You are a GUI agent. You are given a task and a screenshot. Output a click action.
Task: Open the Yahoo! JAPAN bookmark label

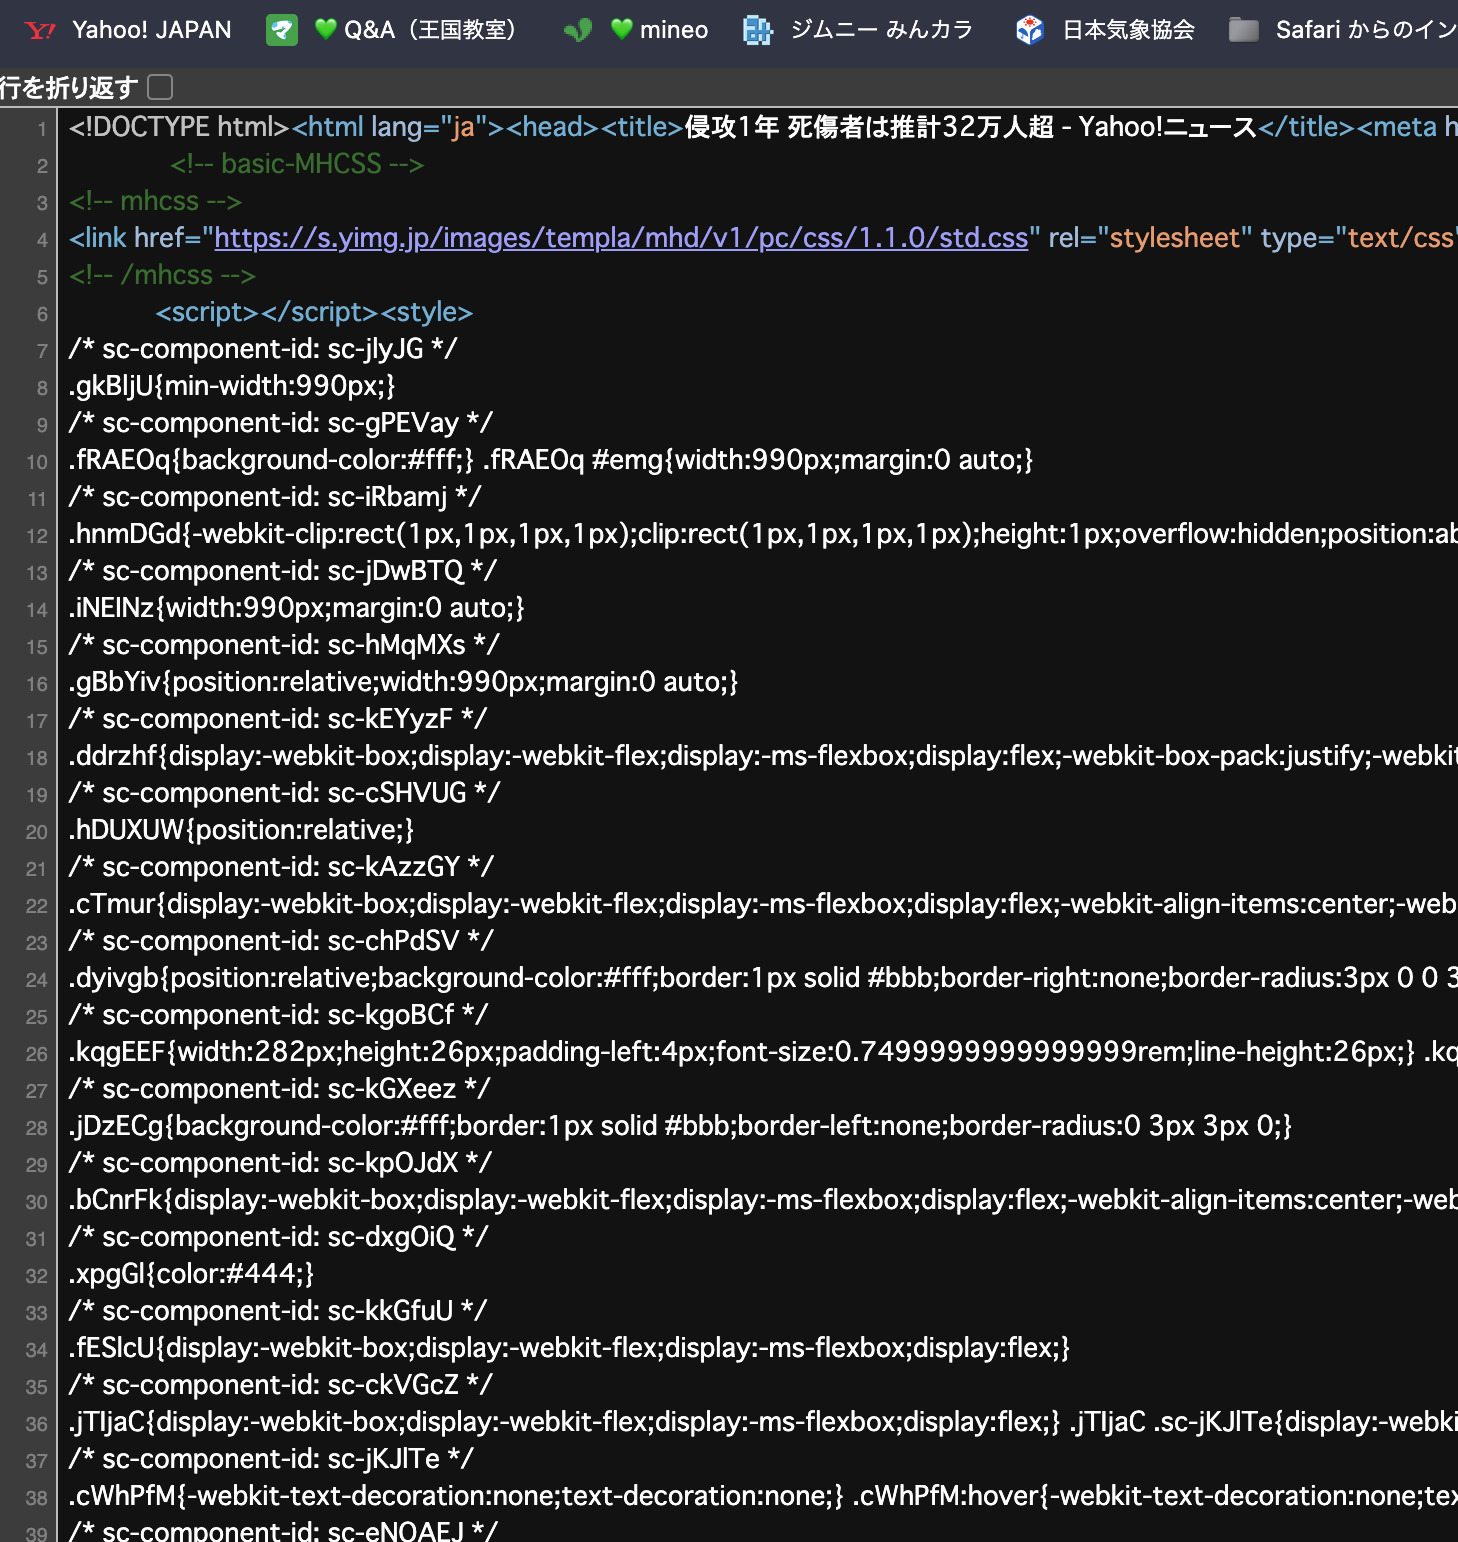152,30
